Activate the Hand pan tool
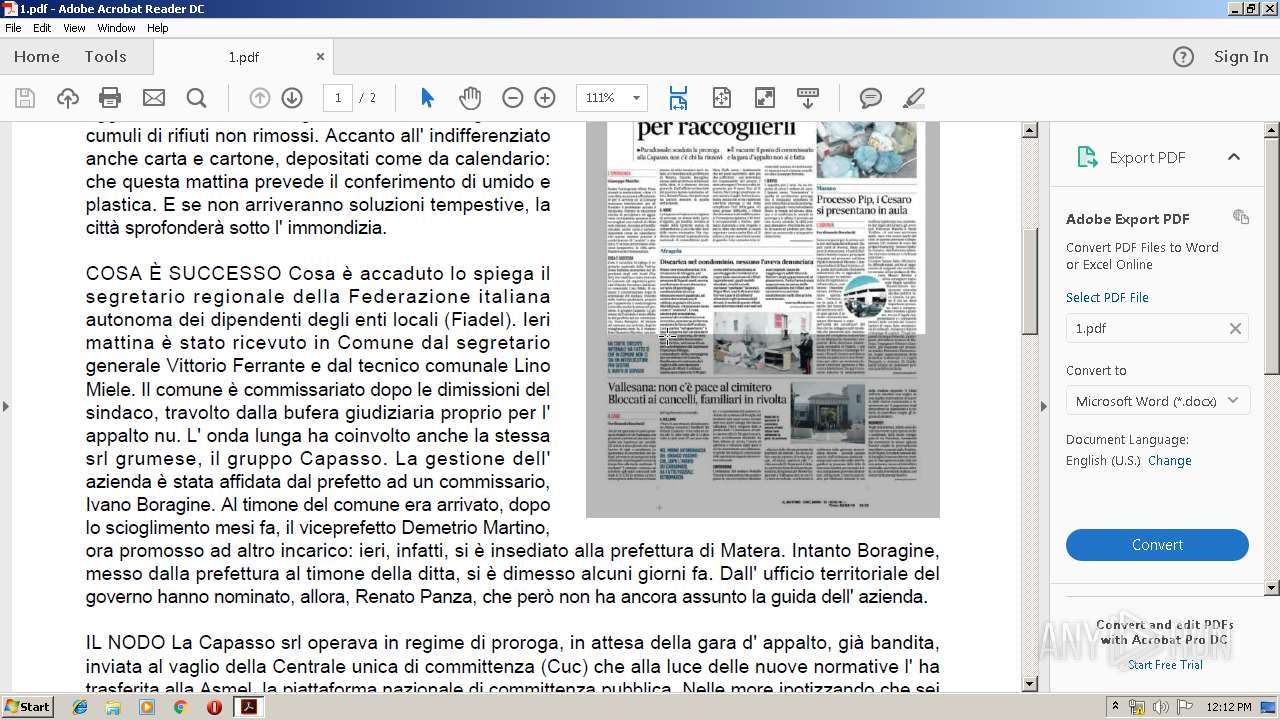Screen dimensions: 1280x720 click(x=470, y=98)
